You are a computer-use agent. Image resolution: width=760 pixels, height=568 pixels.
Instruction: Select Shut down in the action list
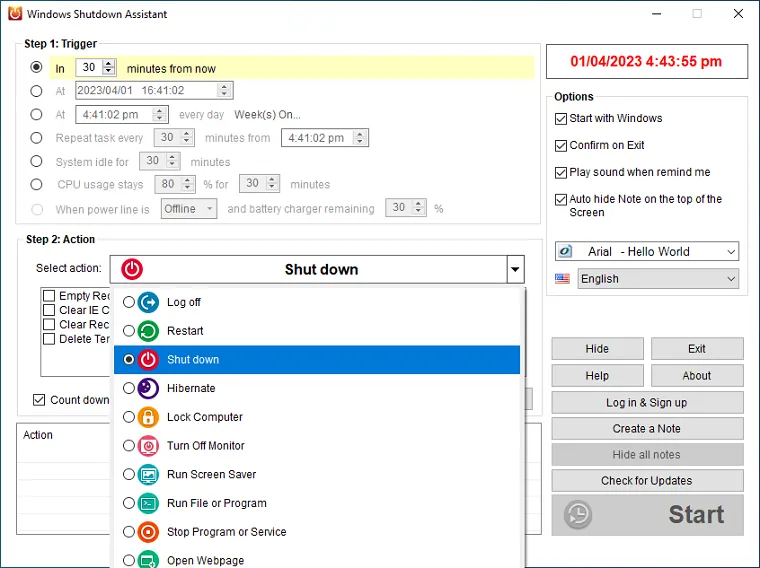[x=193, y=360]
